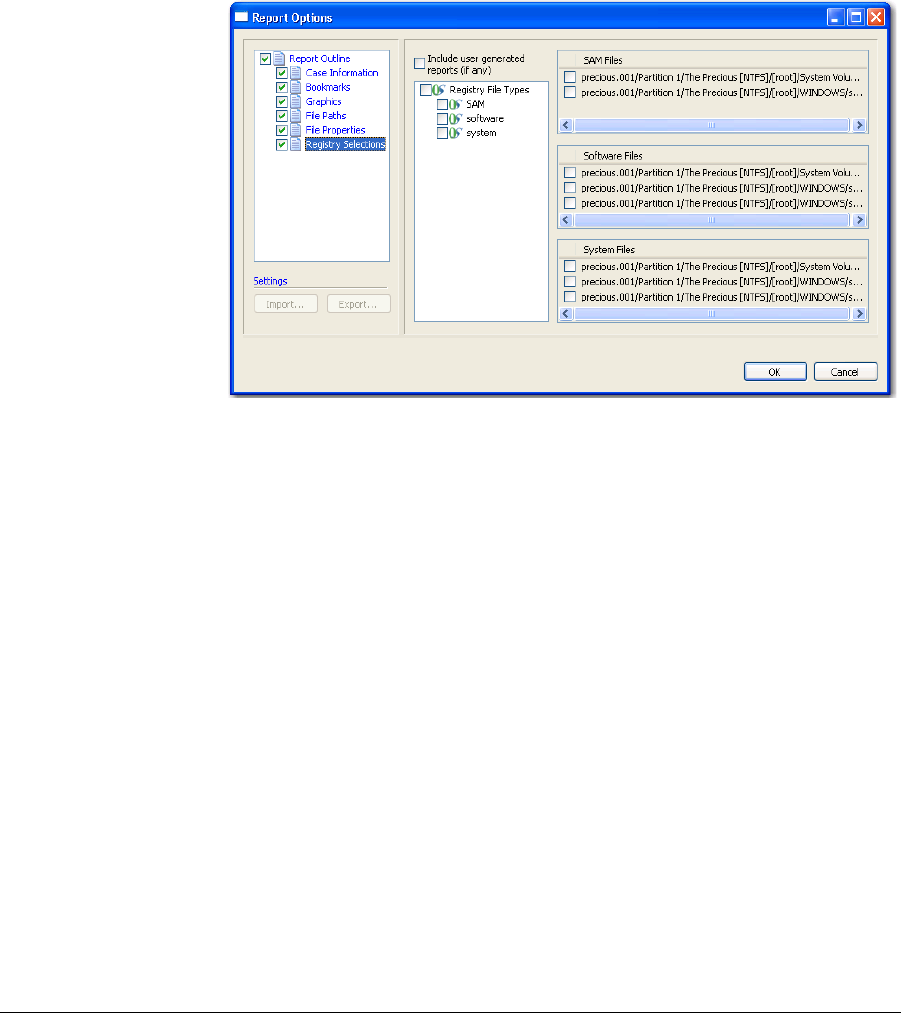Click the Software Files horizontal scrollbar thumb
Screen dimensions: 901x1013
712,220
